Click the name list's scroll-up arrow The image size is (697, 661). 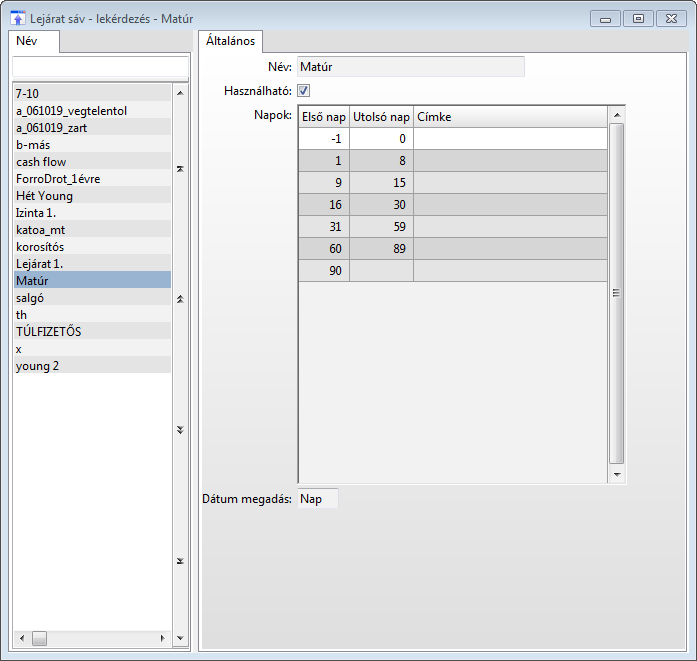[x=180, y=93]
